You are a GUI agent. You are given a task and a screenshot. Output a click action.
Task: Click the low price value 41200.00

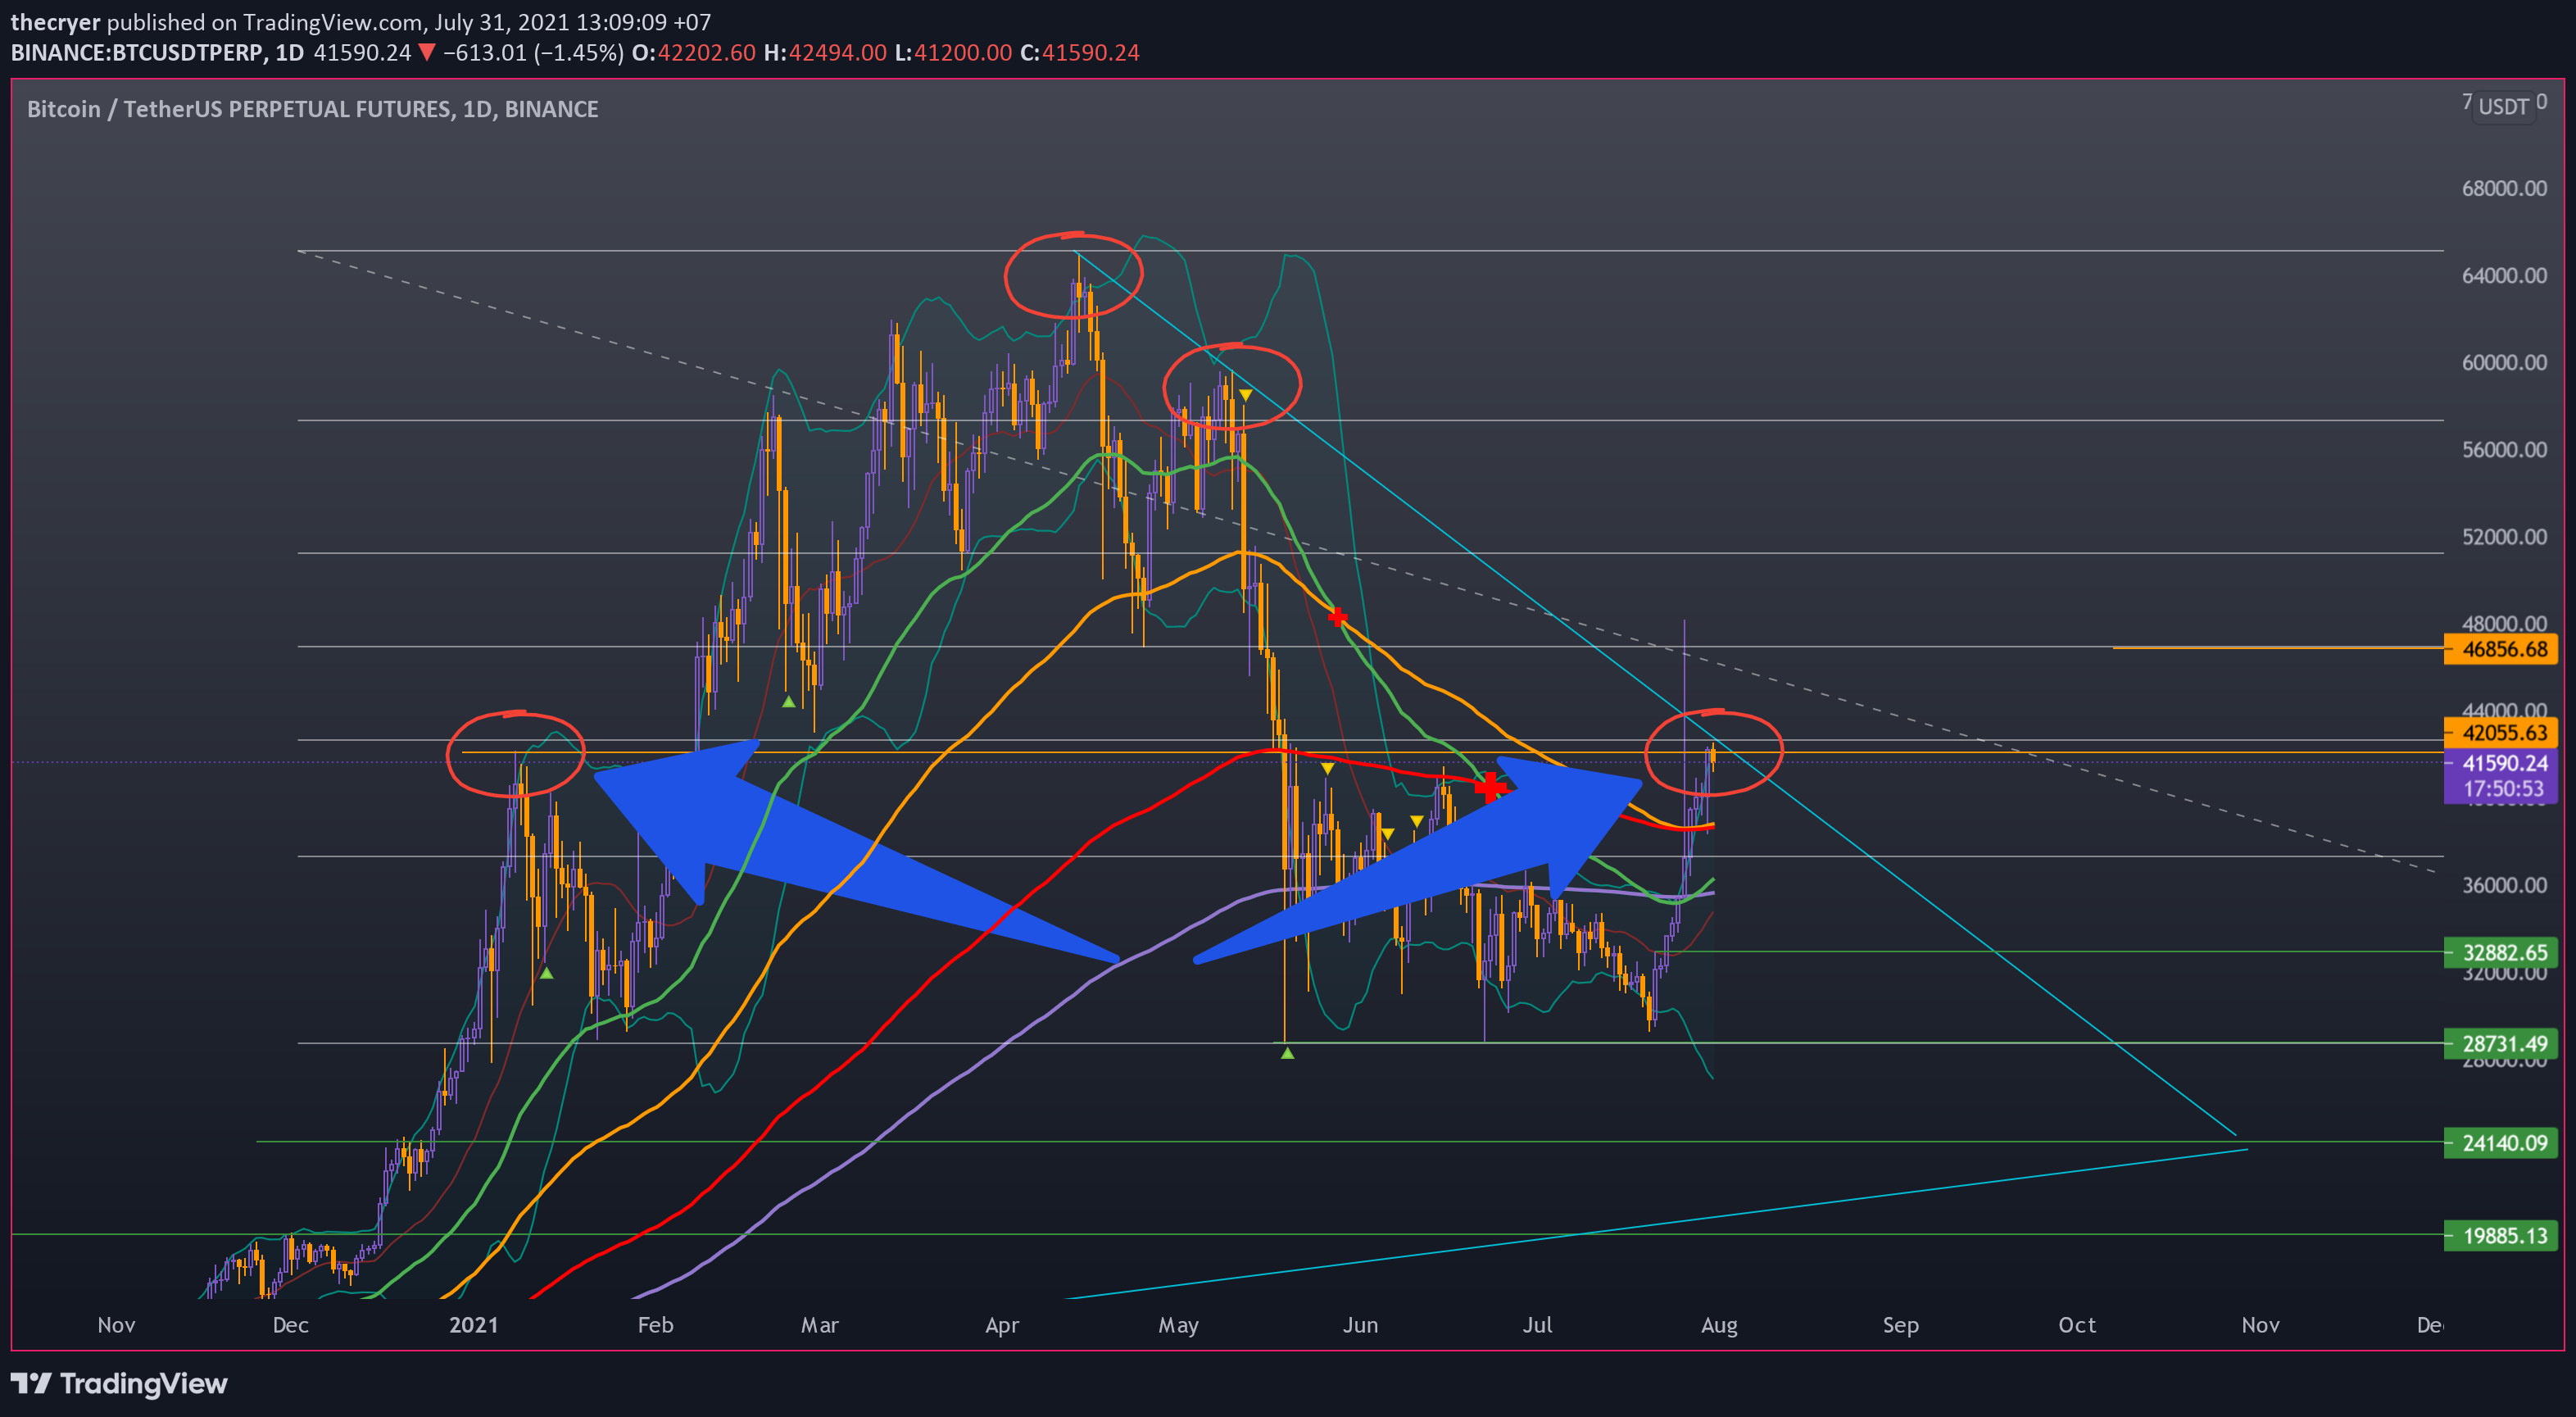pyautogui.click(x=963, y=52)
